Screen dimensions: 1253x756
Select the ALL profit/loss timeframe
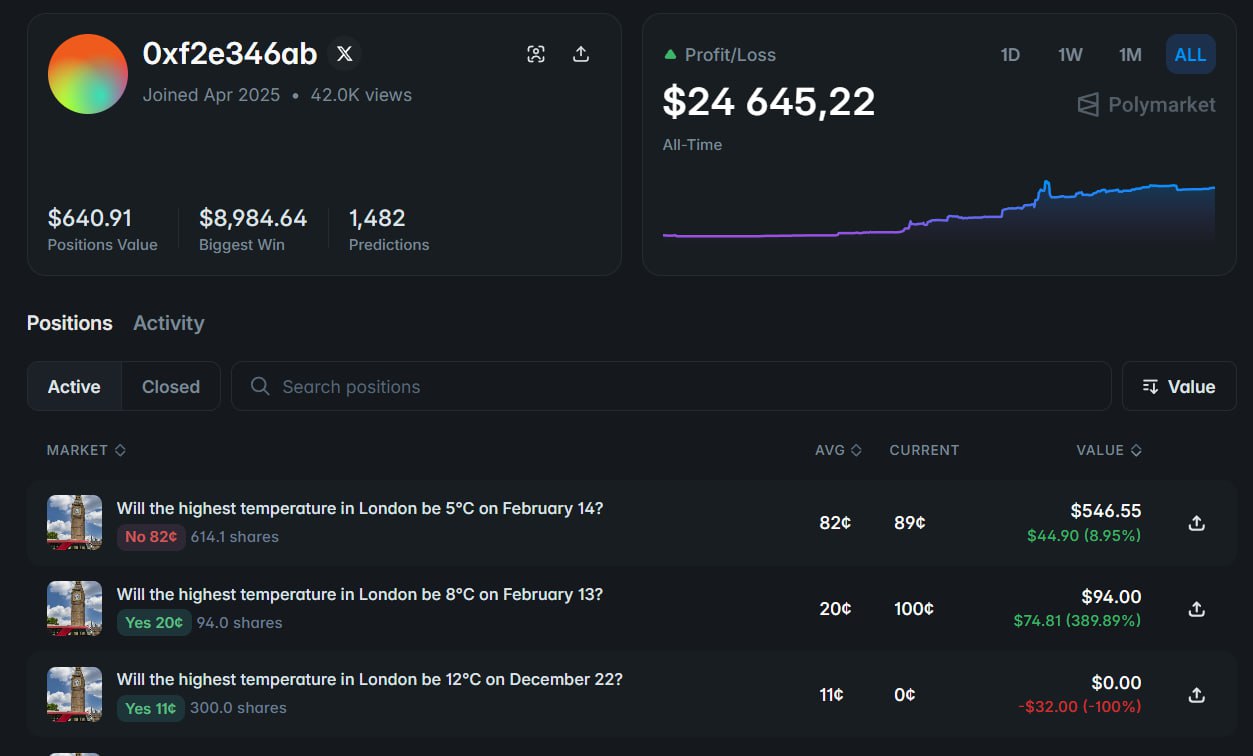point(1190,55)
